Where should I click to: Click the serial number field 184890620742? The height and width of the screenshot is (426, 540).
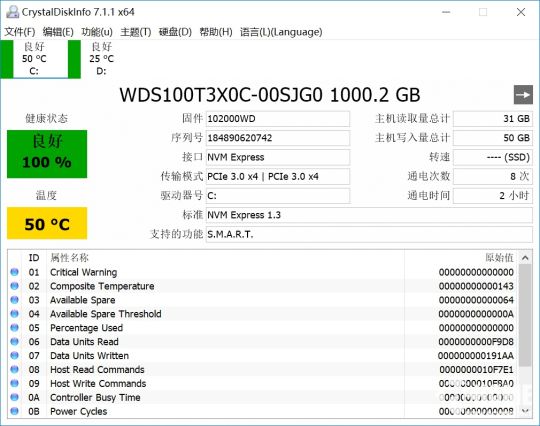coord(278,138)
